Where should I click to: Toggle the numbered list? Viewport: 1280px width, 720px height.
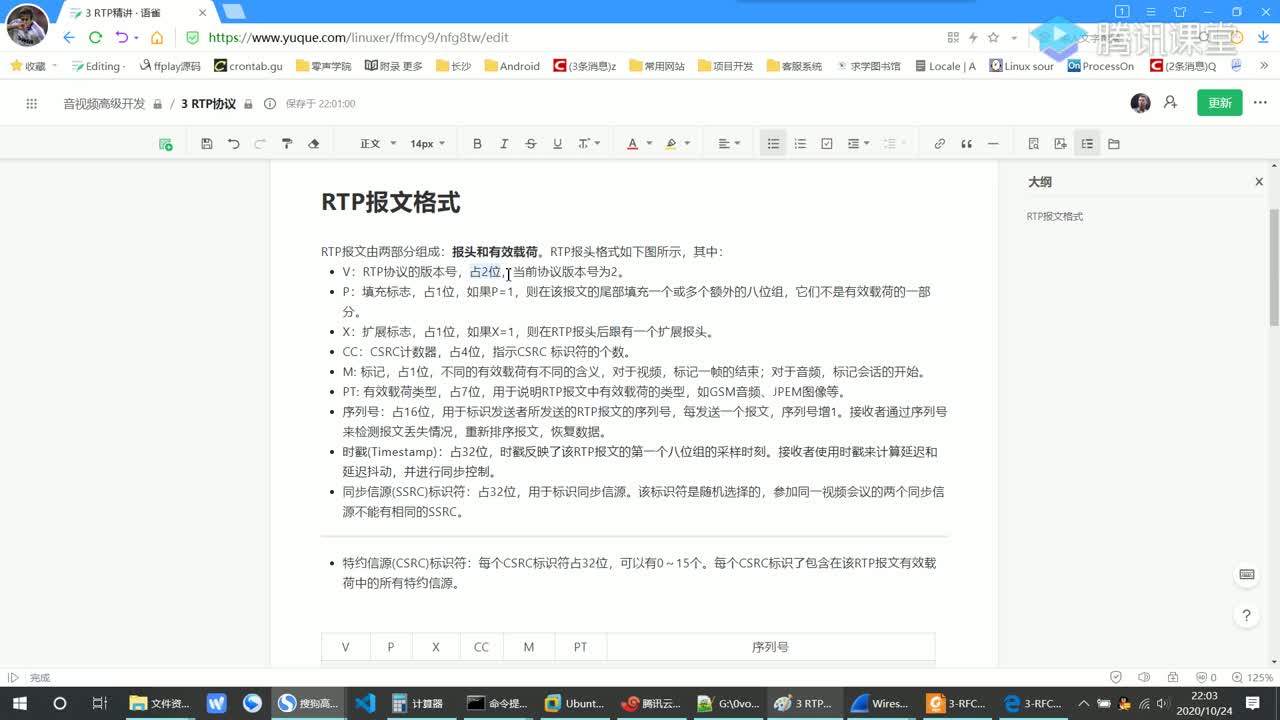(x=800, y=144)
